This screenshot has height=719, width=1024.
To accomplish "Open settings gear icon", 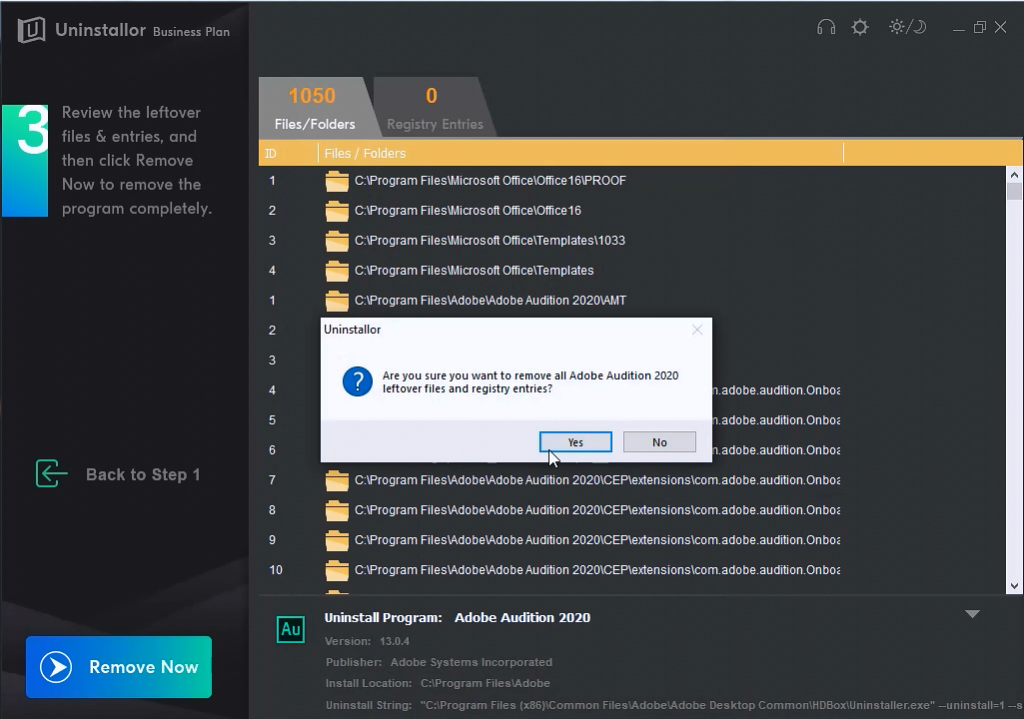I will 860,27.
